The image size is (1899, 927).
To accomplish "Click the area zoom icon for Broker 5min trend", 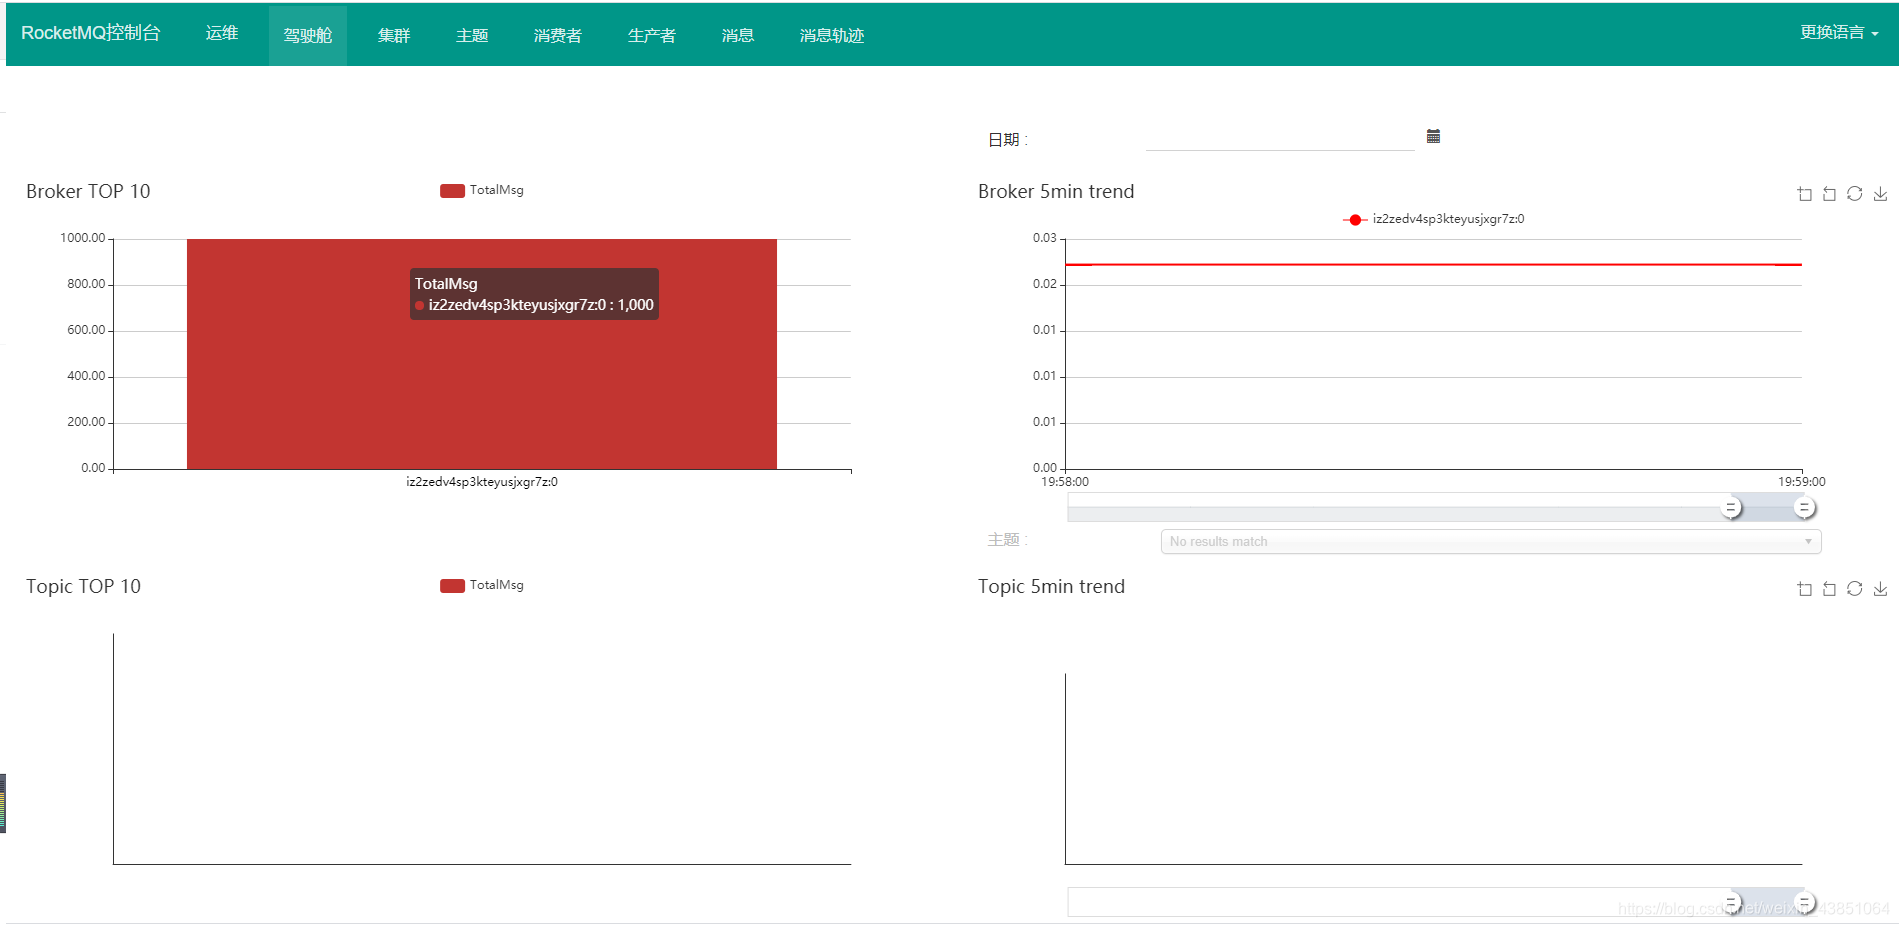I will (x=1804, y=194).
